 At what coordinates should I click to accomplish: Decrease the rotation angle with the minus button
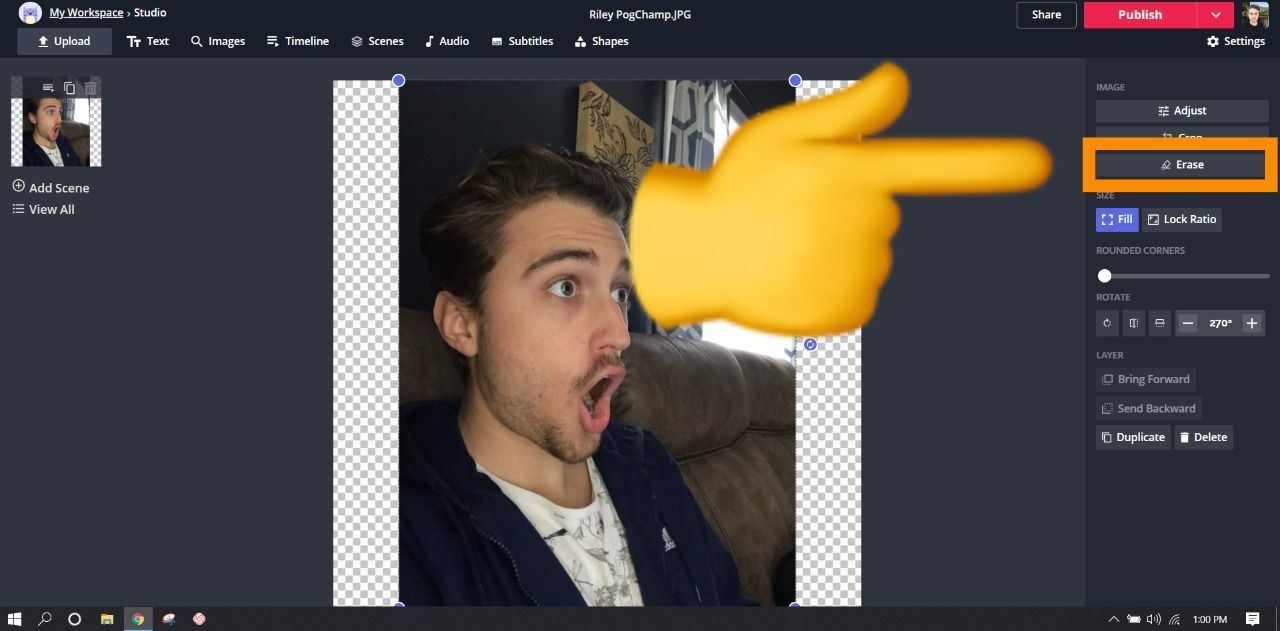point(1188,323)
